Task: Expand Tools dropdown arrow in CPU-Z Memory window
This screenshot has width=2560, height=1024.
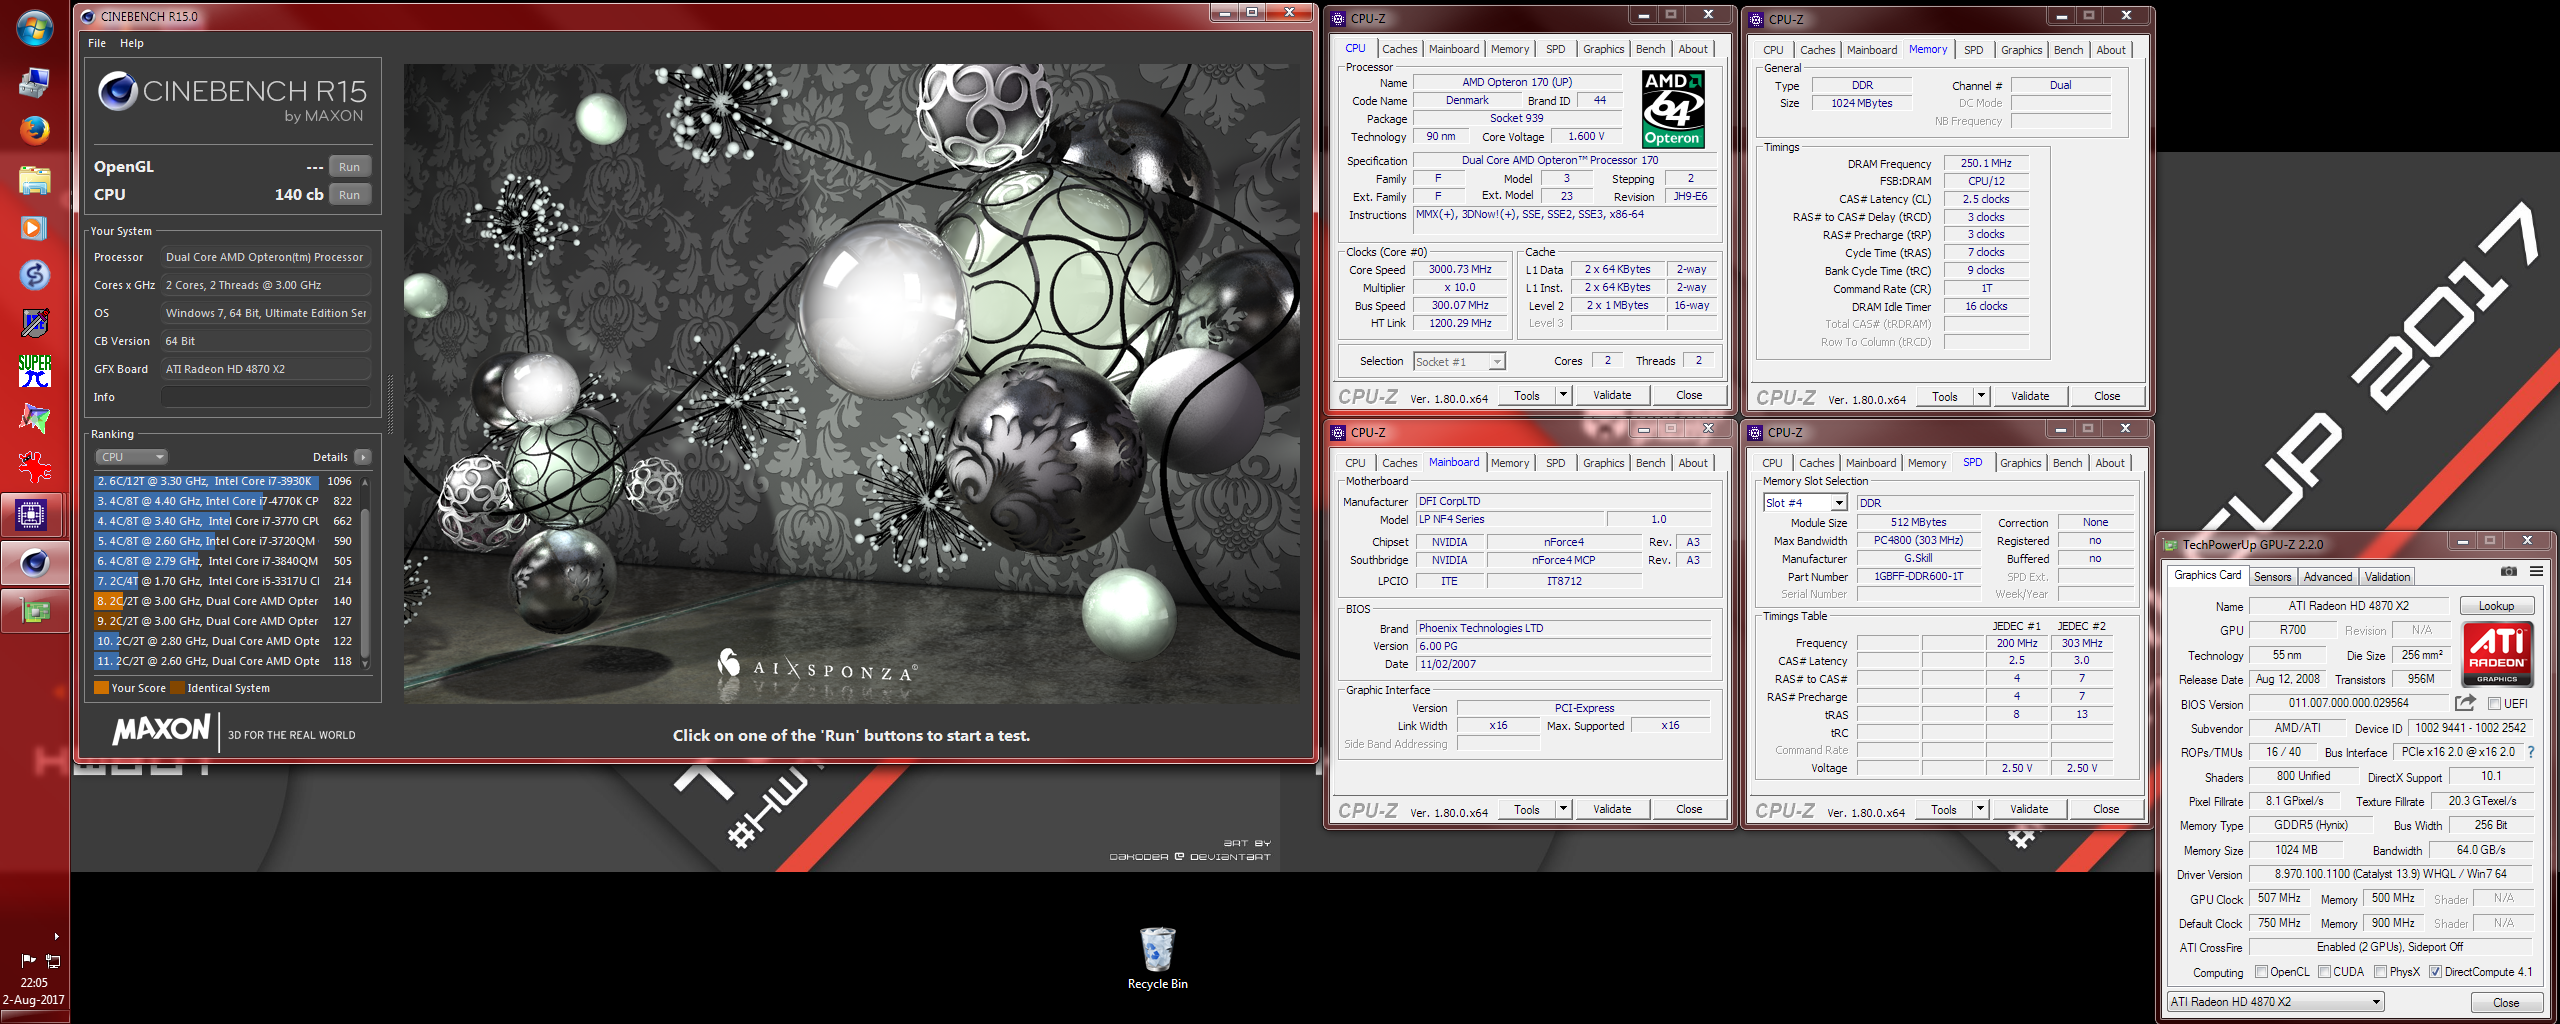Action: pyautogui.click(x=1982, y=396)
